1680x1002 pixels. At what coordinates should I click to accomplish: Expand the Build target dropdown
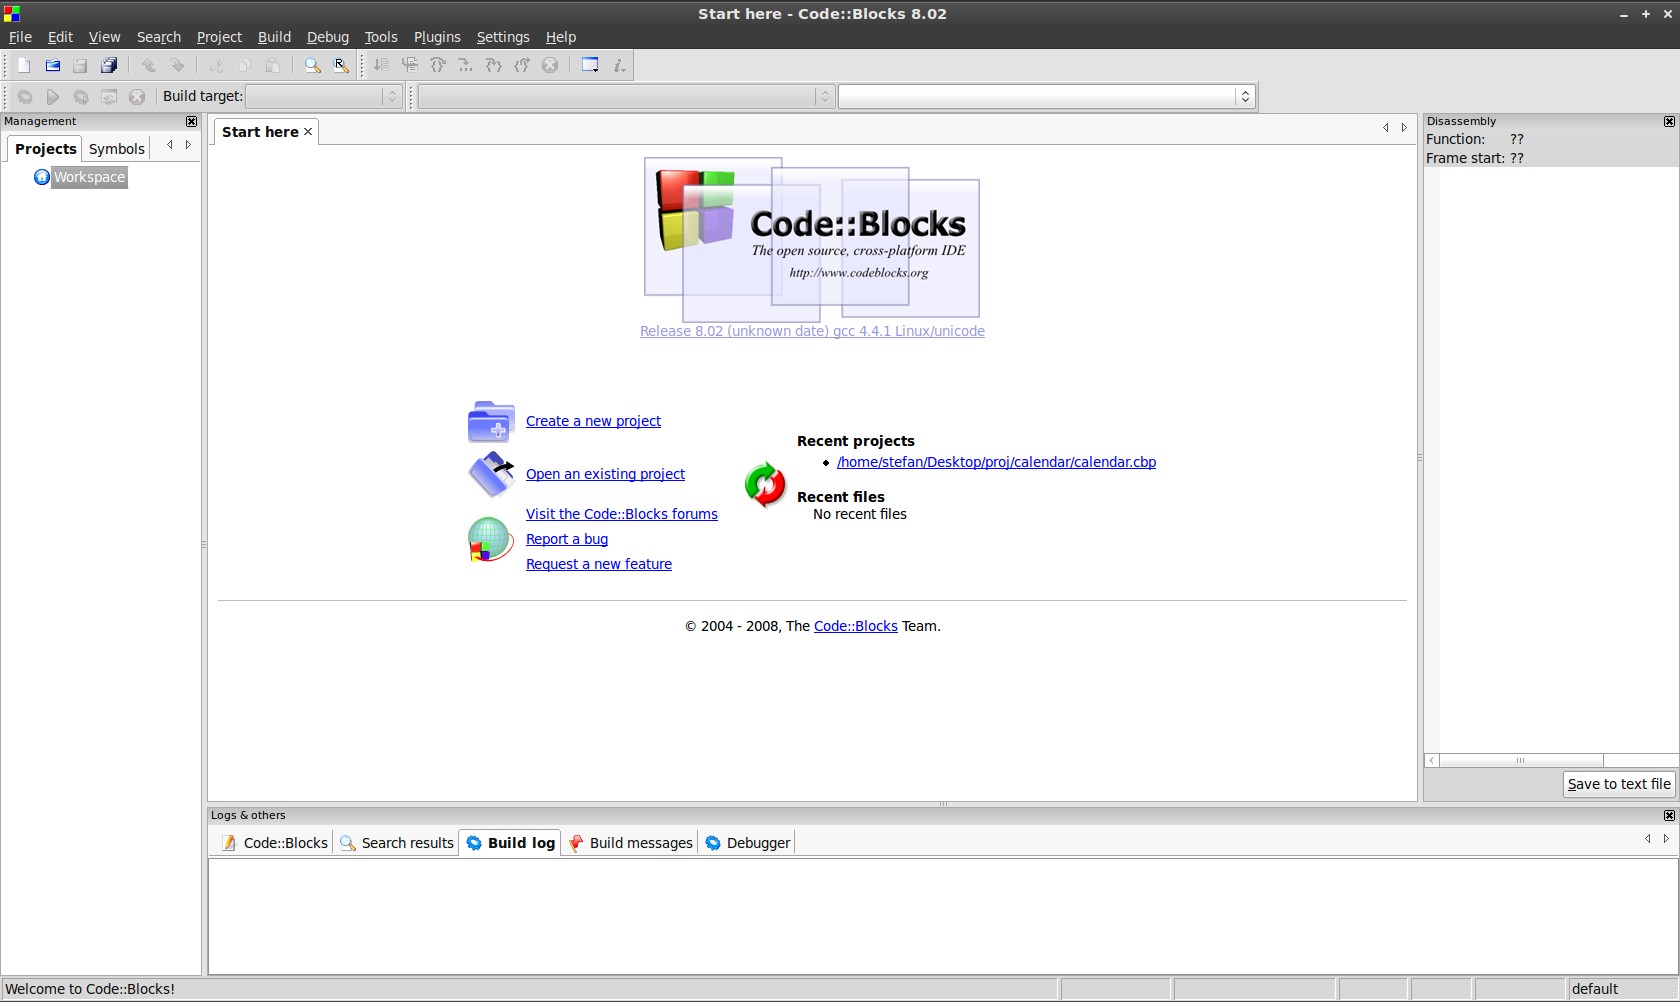point(392,97)
